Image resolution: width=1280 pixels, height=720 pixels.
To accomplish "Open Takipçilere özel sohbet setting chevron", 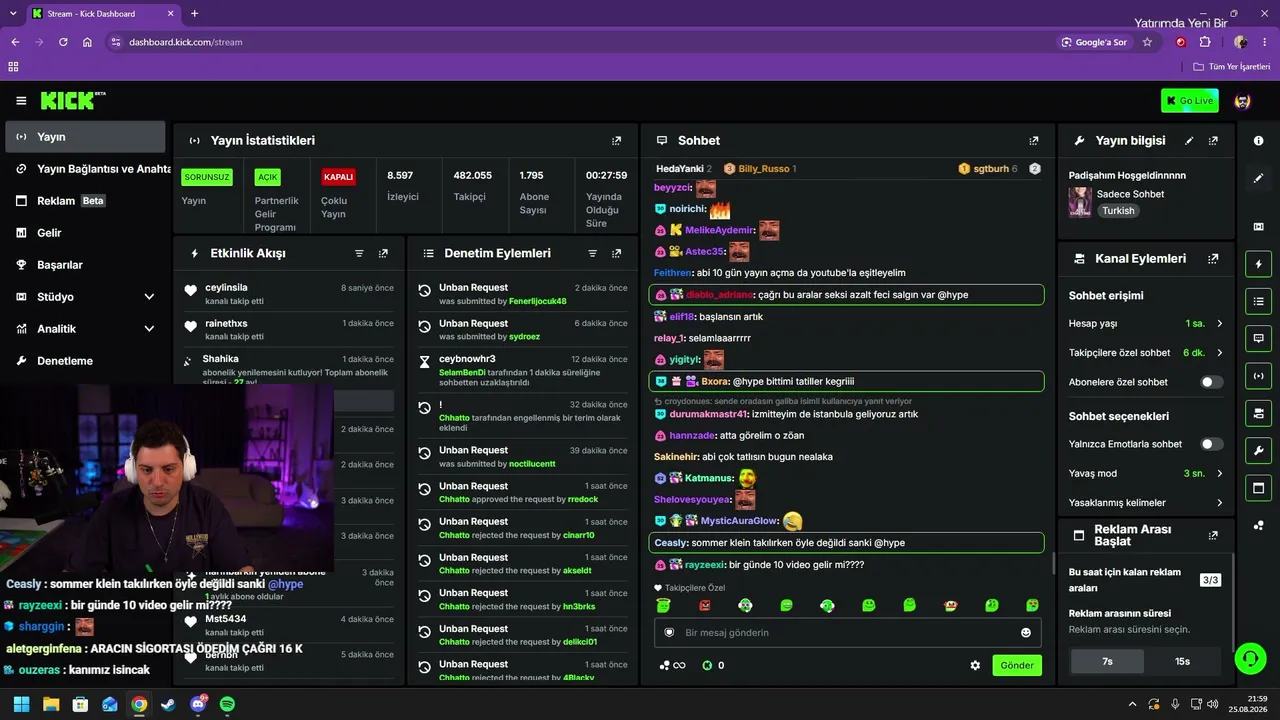I will [x=1219, y=353].
